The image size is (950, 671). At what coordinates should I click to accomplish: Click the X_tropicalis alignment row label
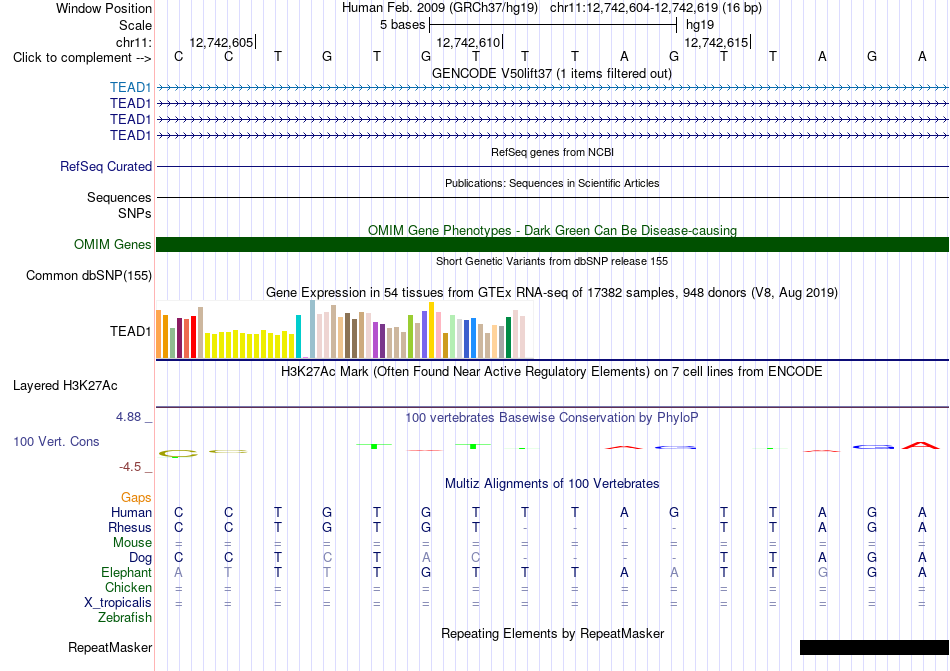point(118,603)
